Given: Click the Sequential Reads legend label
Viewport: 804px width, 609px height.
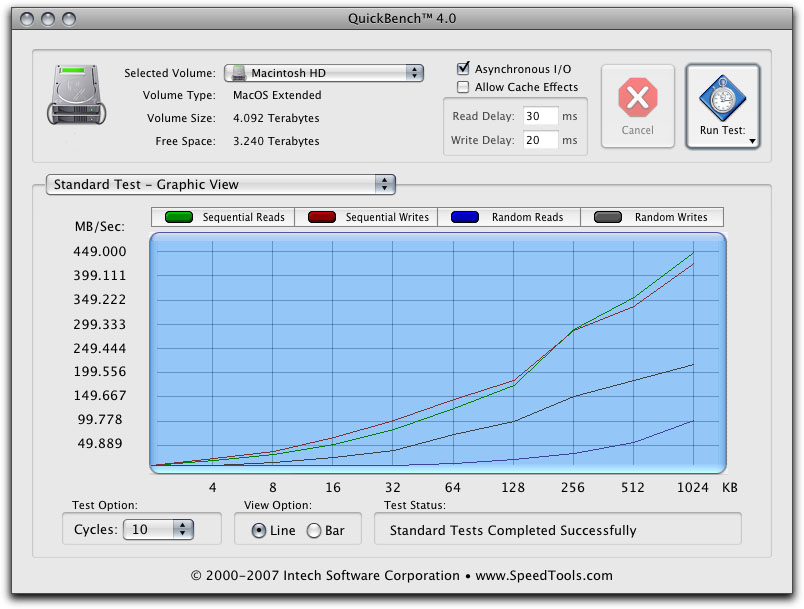Looking at the screenshot, I should click(x=244, y=217).
